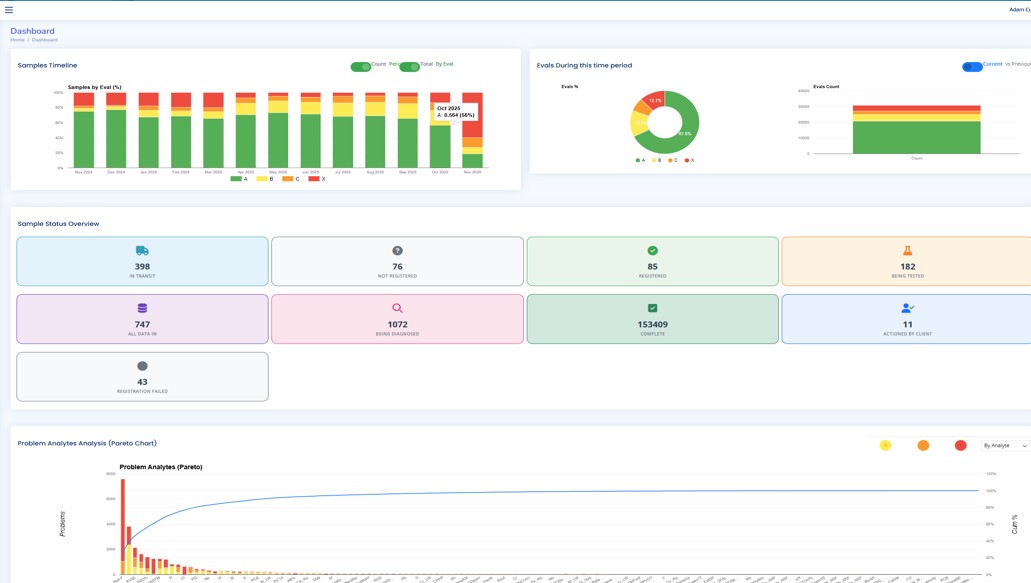Click the Not Registered question mark icon
The image size is (1031, 583).
click(x=397, y=251)
